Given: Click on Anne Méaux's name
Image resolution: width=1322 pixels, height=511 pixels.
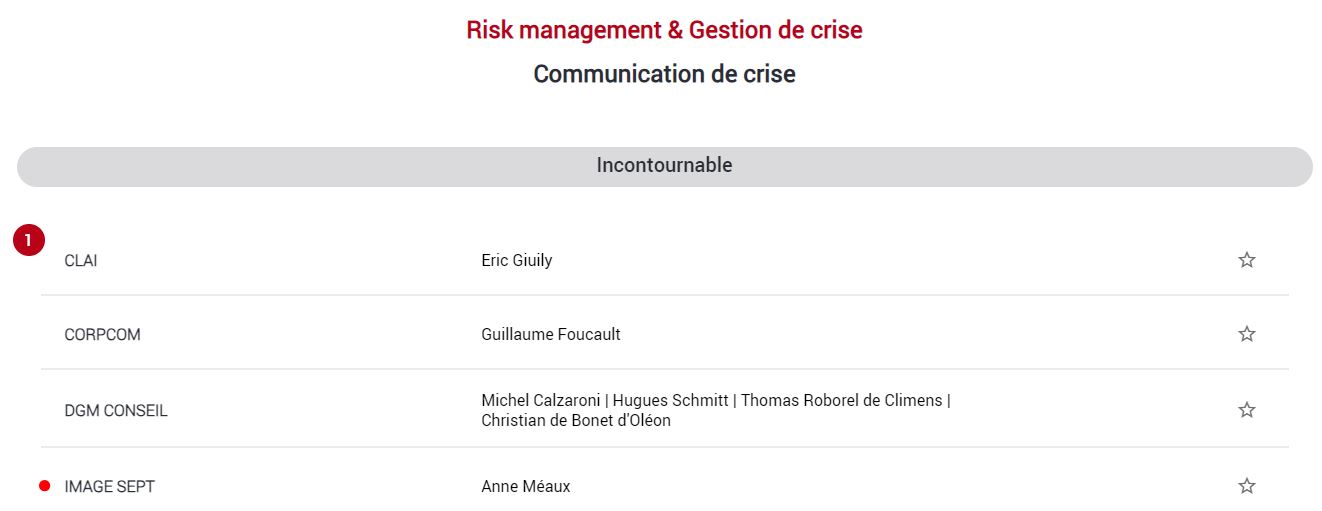Looking at the screenshot, I should click(x=526, y=487).
